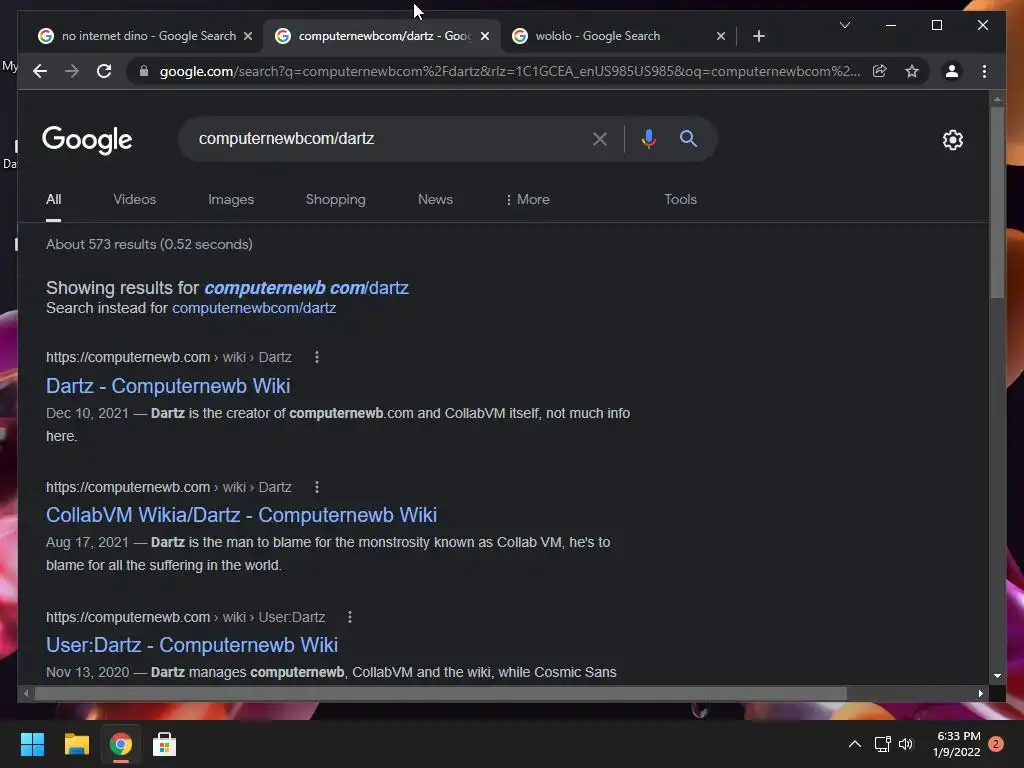Image resolution: width=1024 pixels, height=768 pixels.
Task: View site info via the lock icon
Action: [144, 71]
